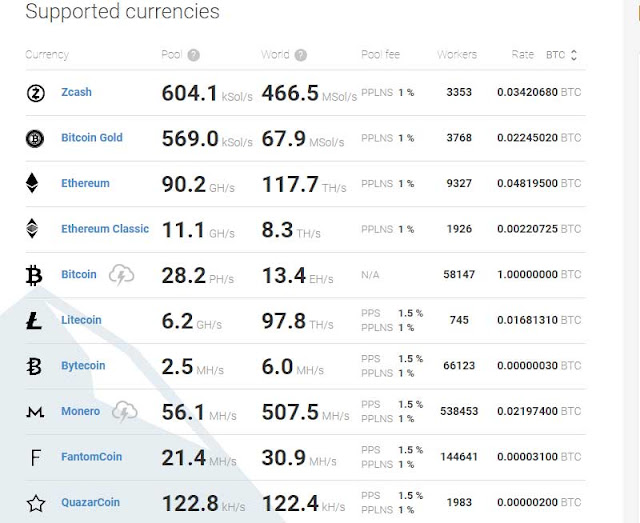Click the Ethereum diamond icon
This screenshot has height=523, width=640.
pos(32,183)
